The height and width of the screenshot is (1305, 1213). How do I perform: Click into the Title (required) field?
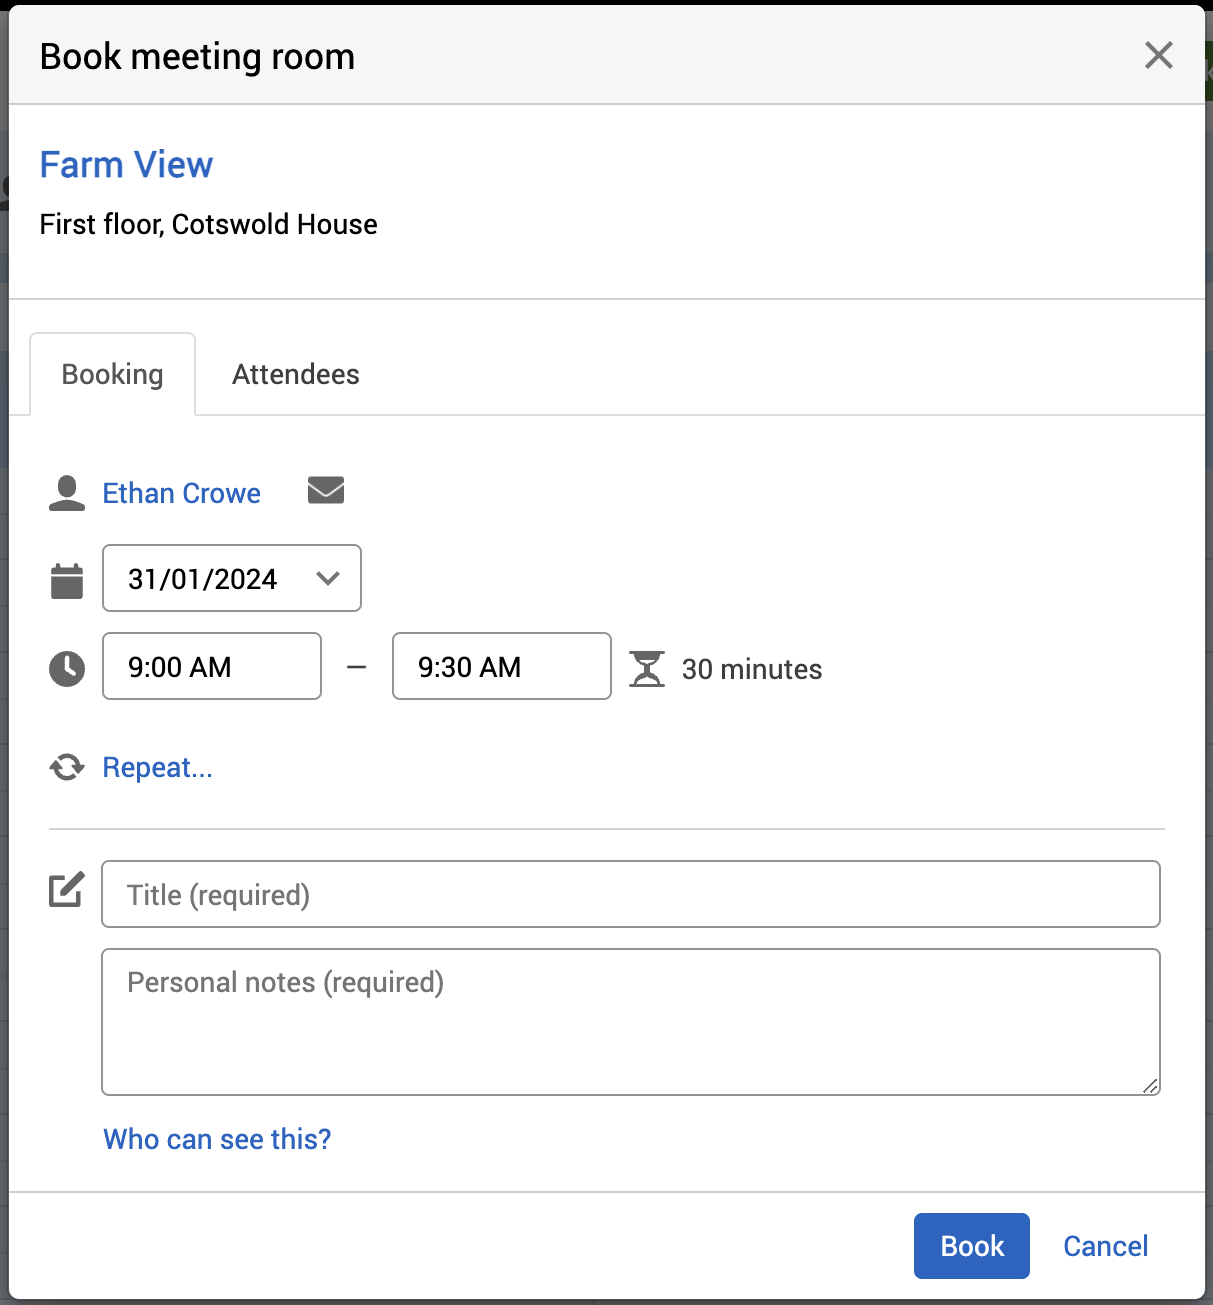[x=630, y=894]
